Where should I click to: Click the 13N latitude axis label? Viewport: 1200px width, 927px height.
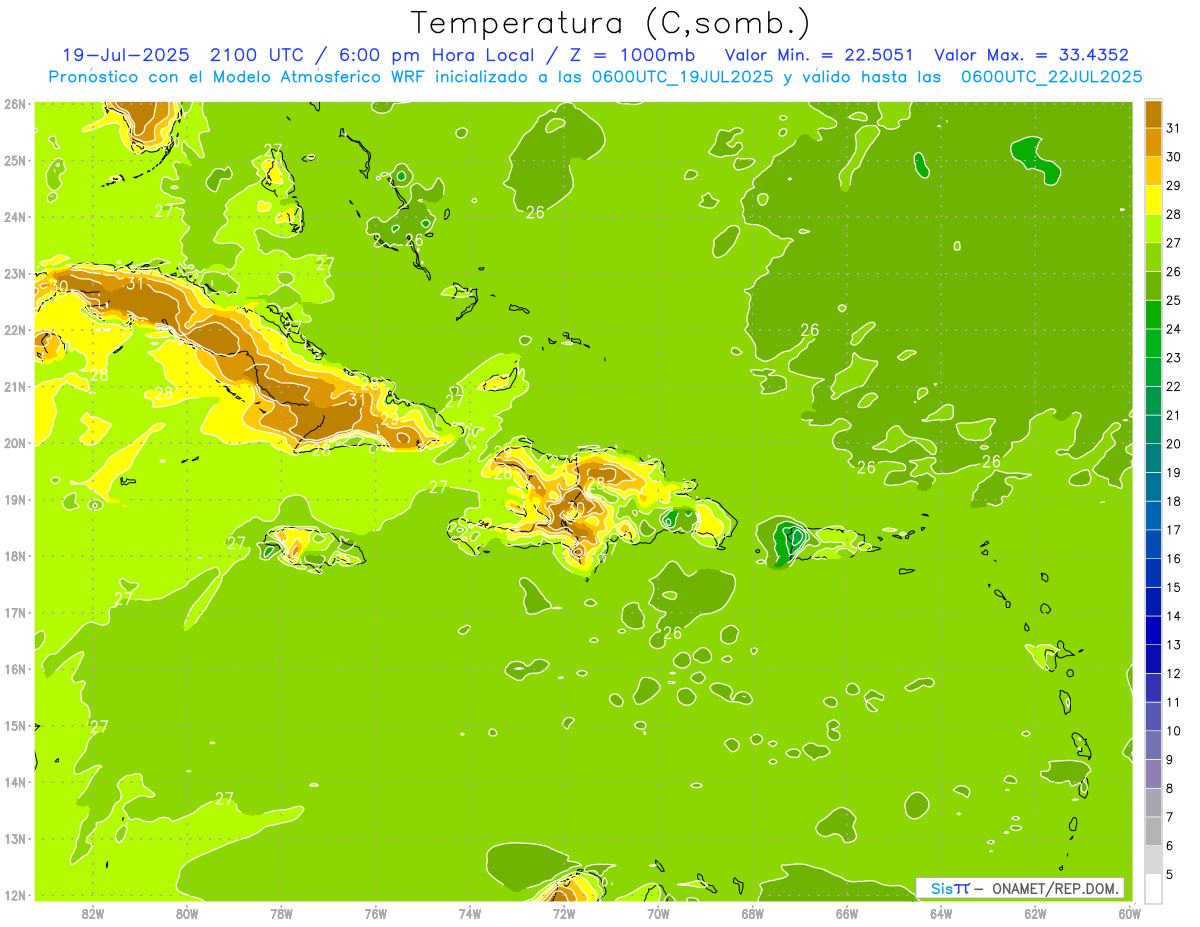15,839
